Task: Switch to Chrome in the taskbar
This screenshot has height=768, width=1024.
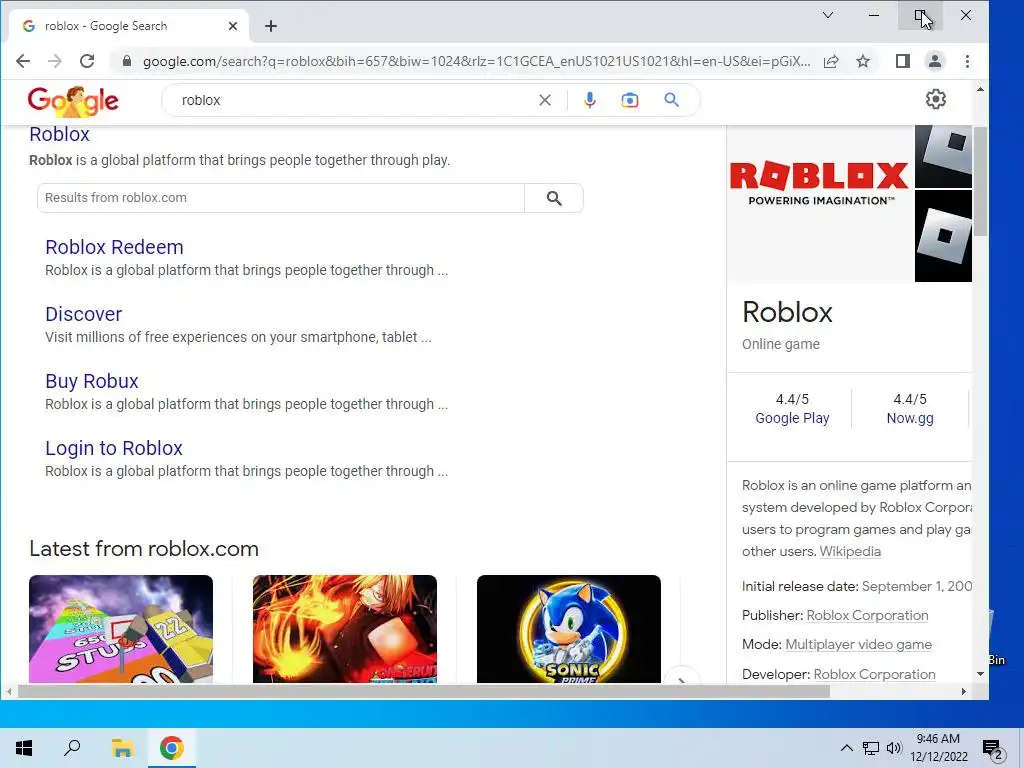Action: 171,748
